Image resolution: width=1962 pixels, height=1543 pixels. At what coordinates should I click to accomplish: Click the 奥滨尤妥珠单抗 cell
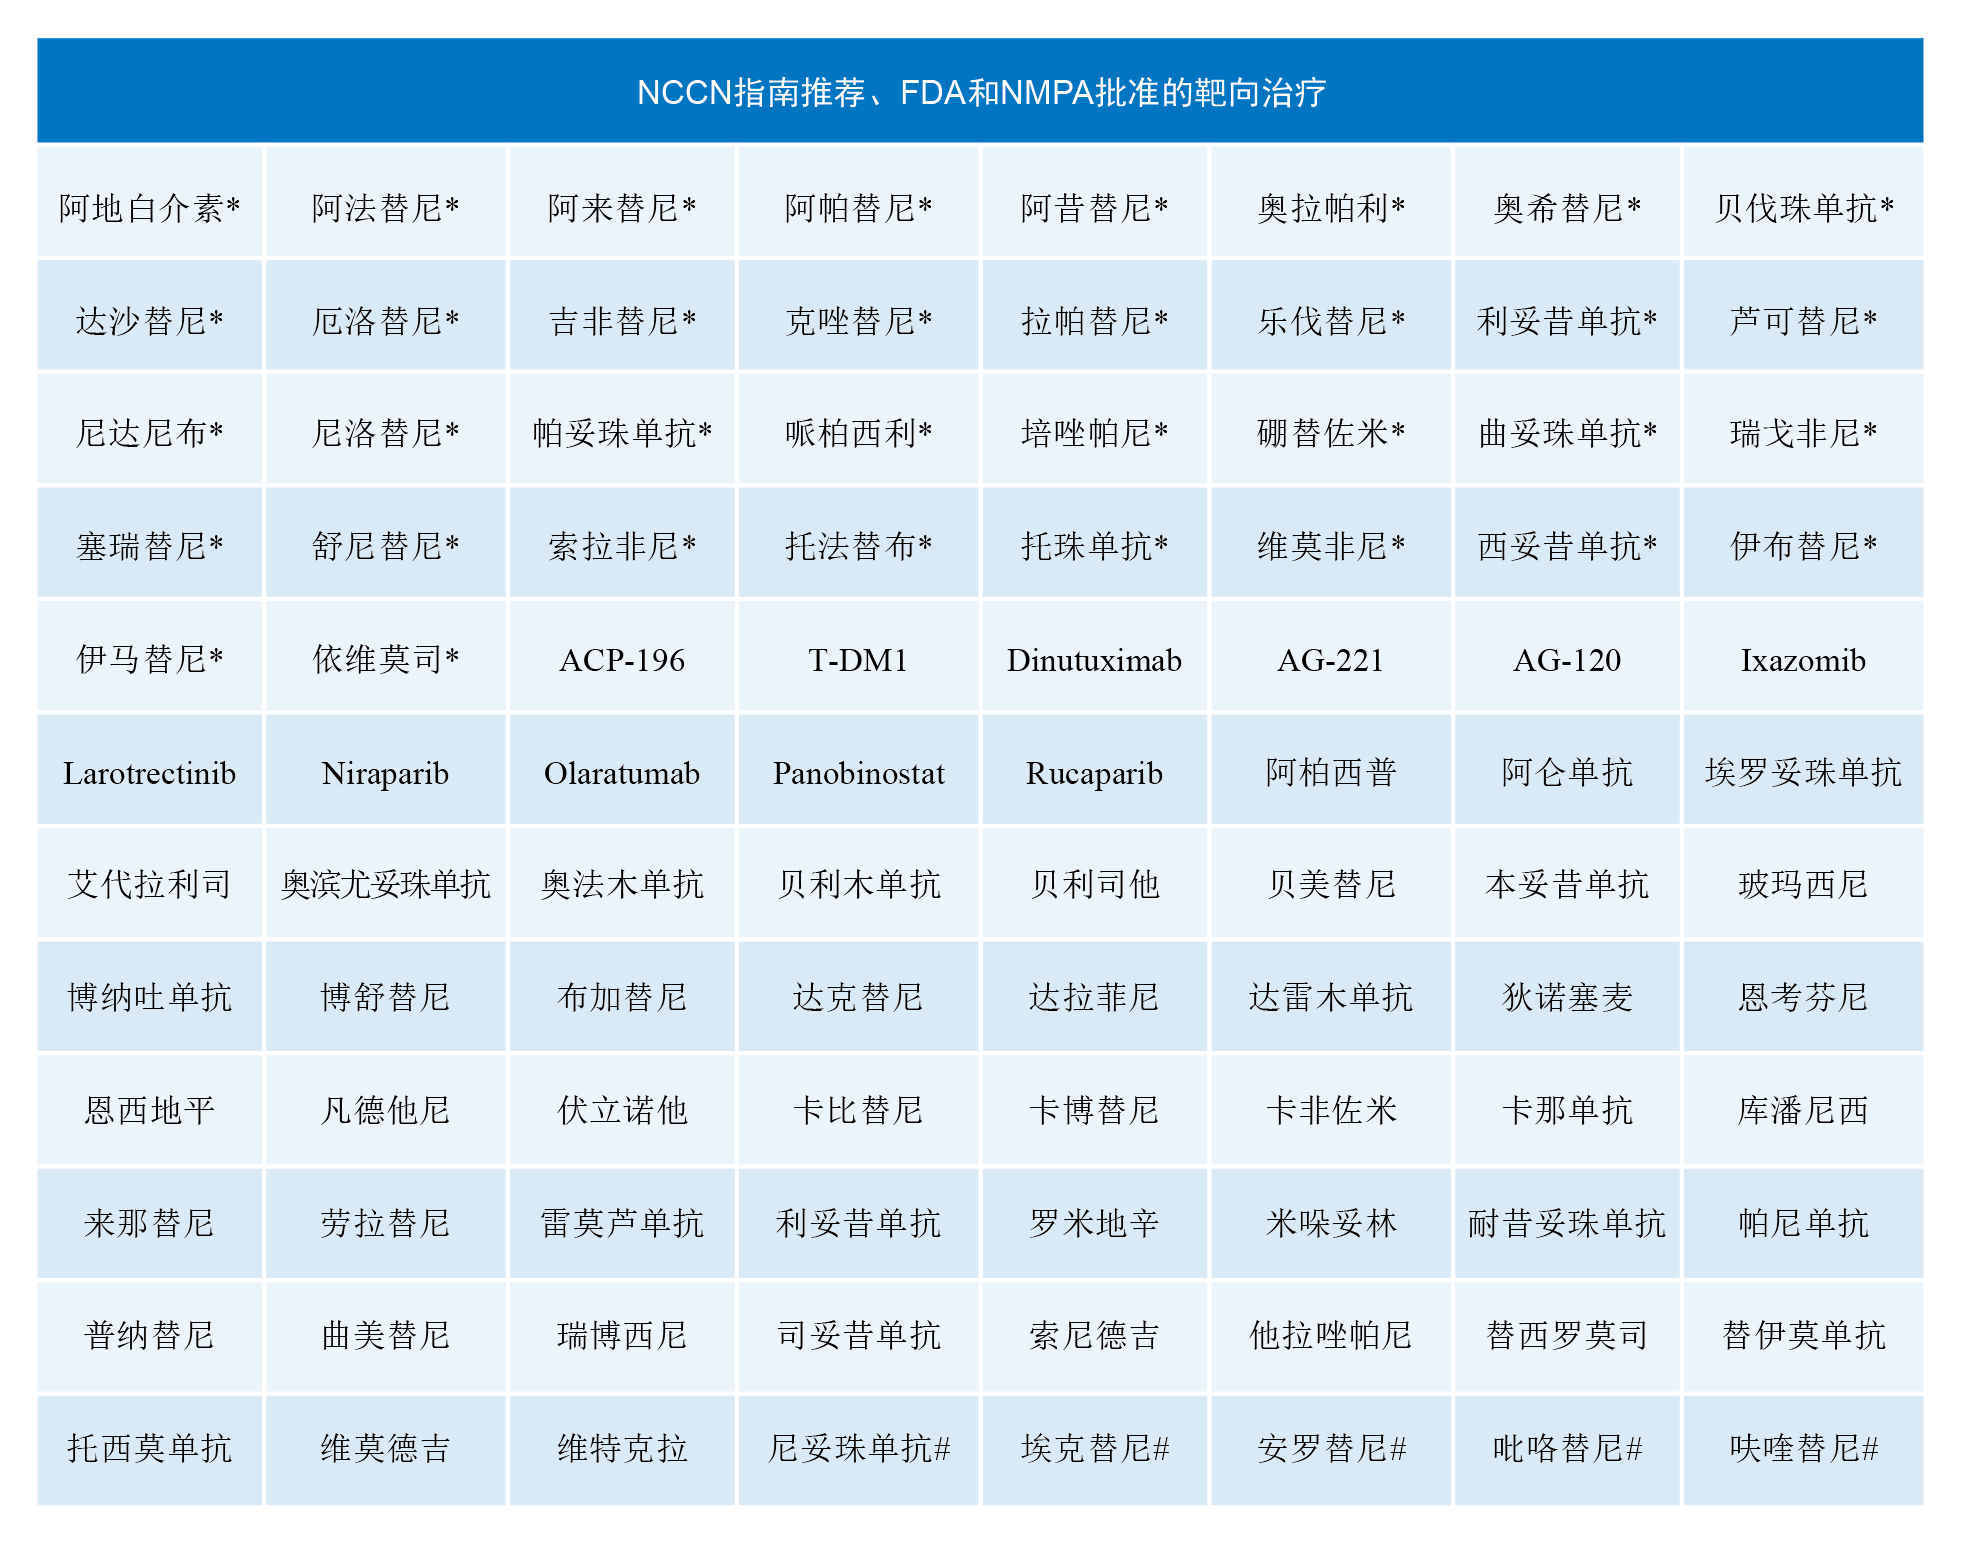click(385, 884)
